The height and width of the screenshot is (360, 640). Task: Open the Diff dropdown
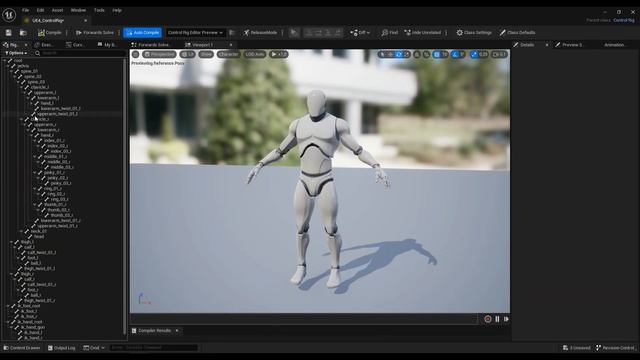click(360, 33)
